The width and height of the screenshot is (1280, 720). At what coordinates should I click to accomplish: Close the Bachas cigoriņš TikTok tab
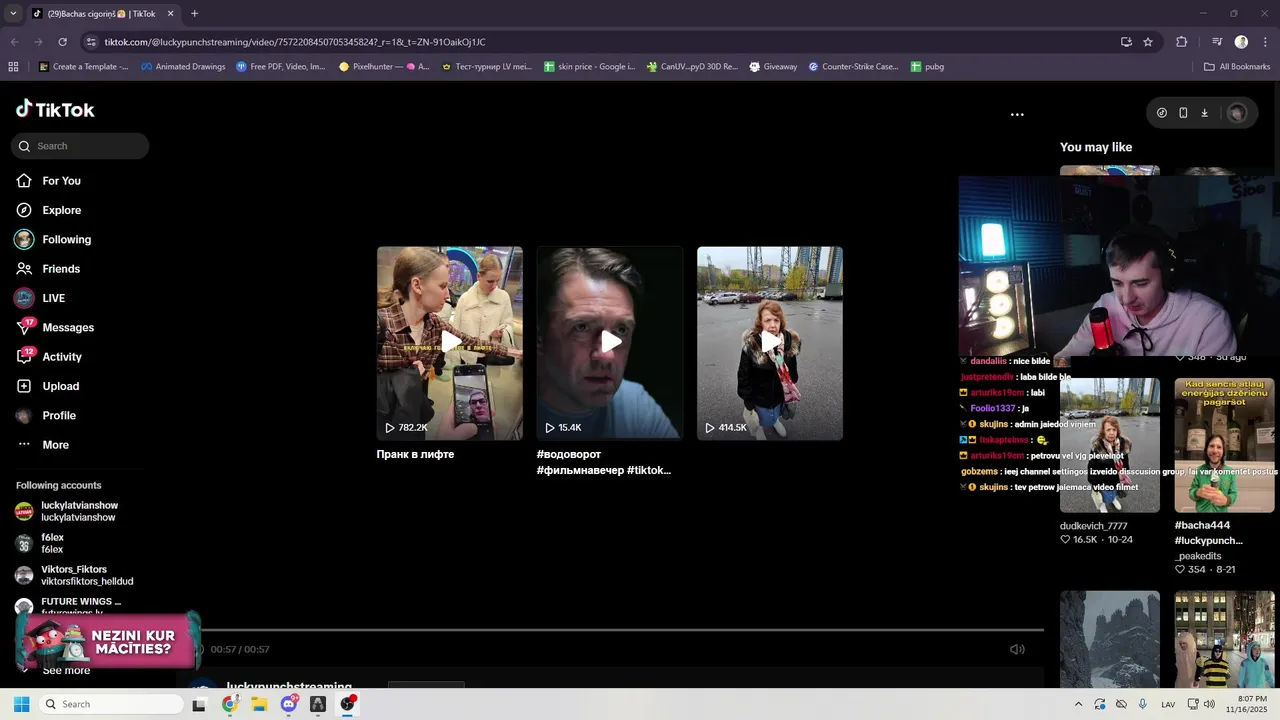click(x=170, y=14)
